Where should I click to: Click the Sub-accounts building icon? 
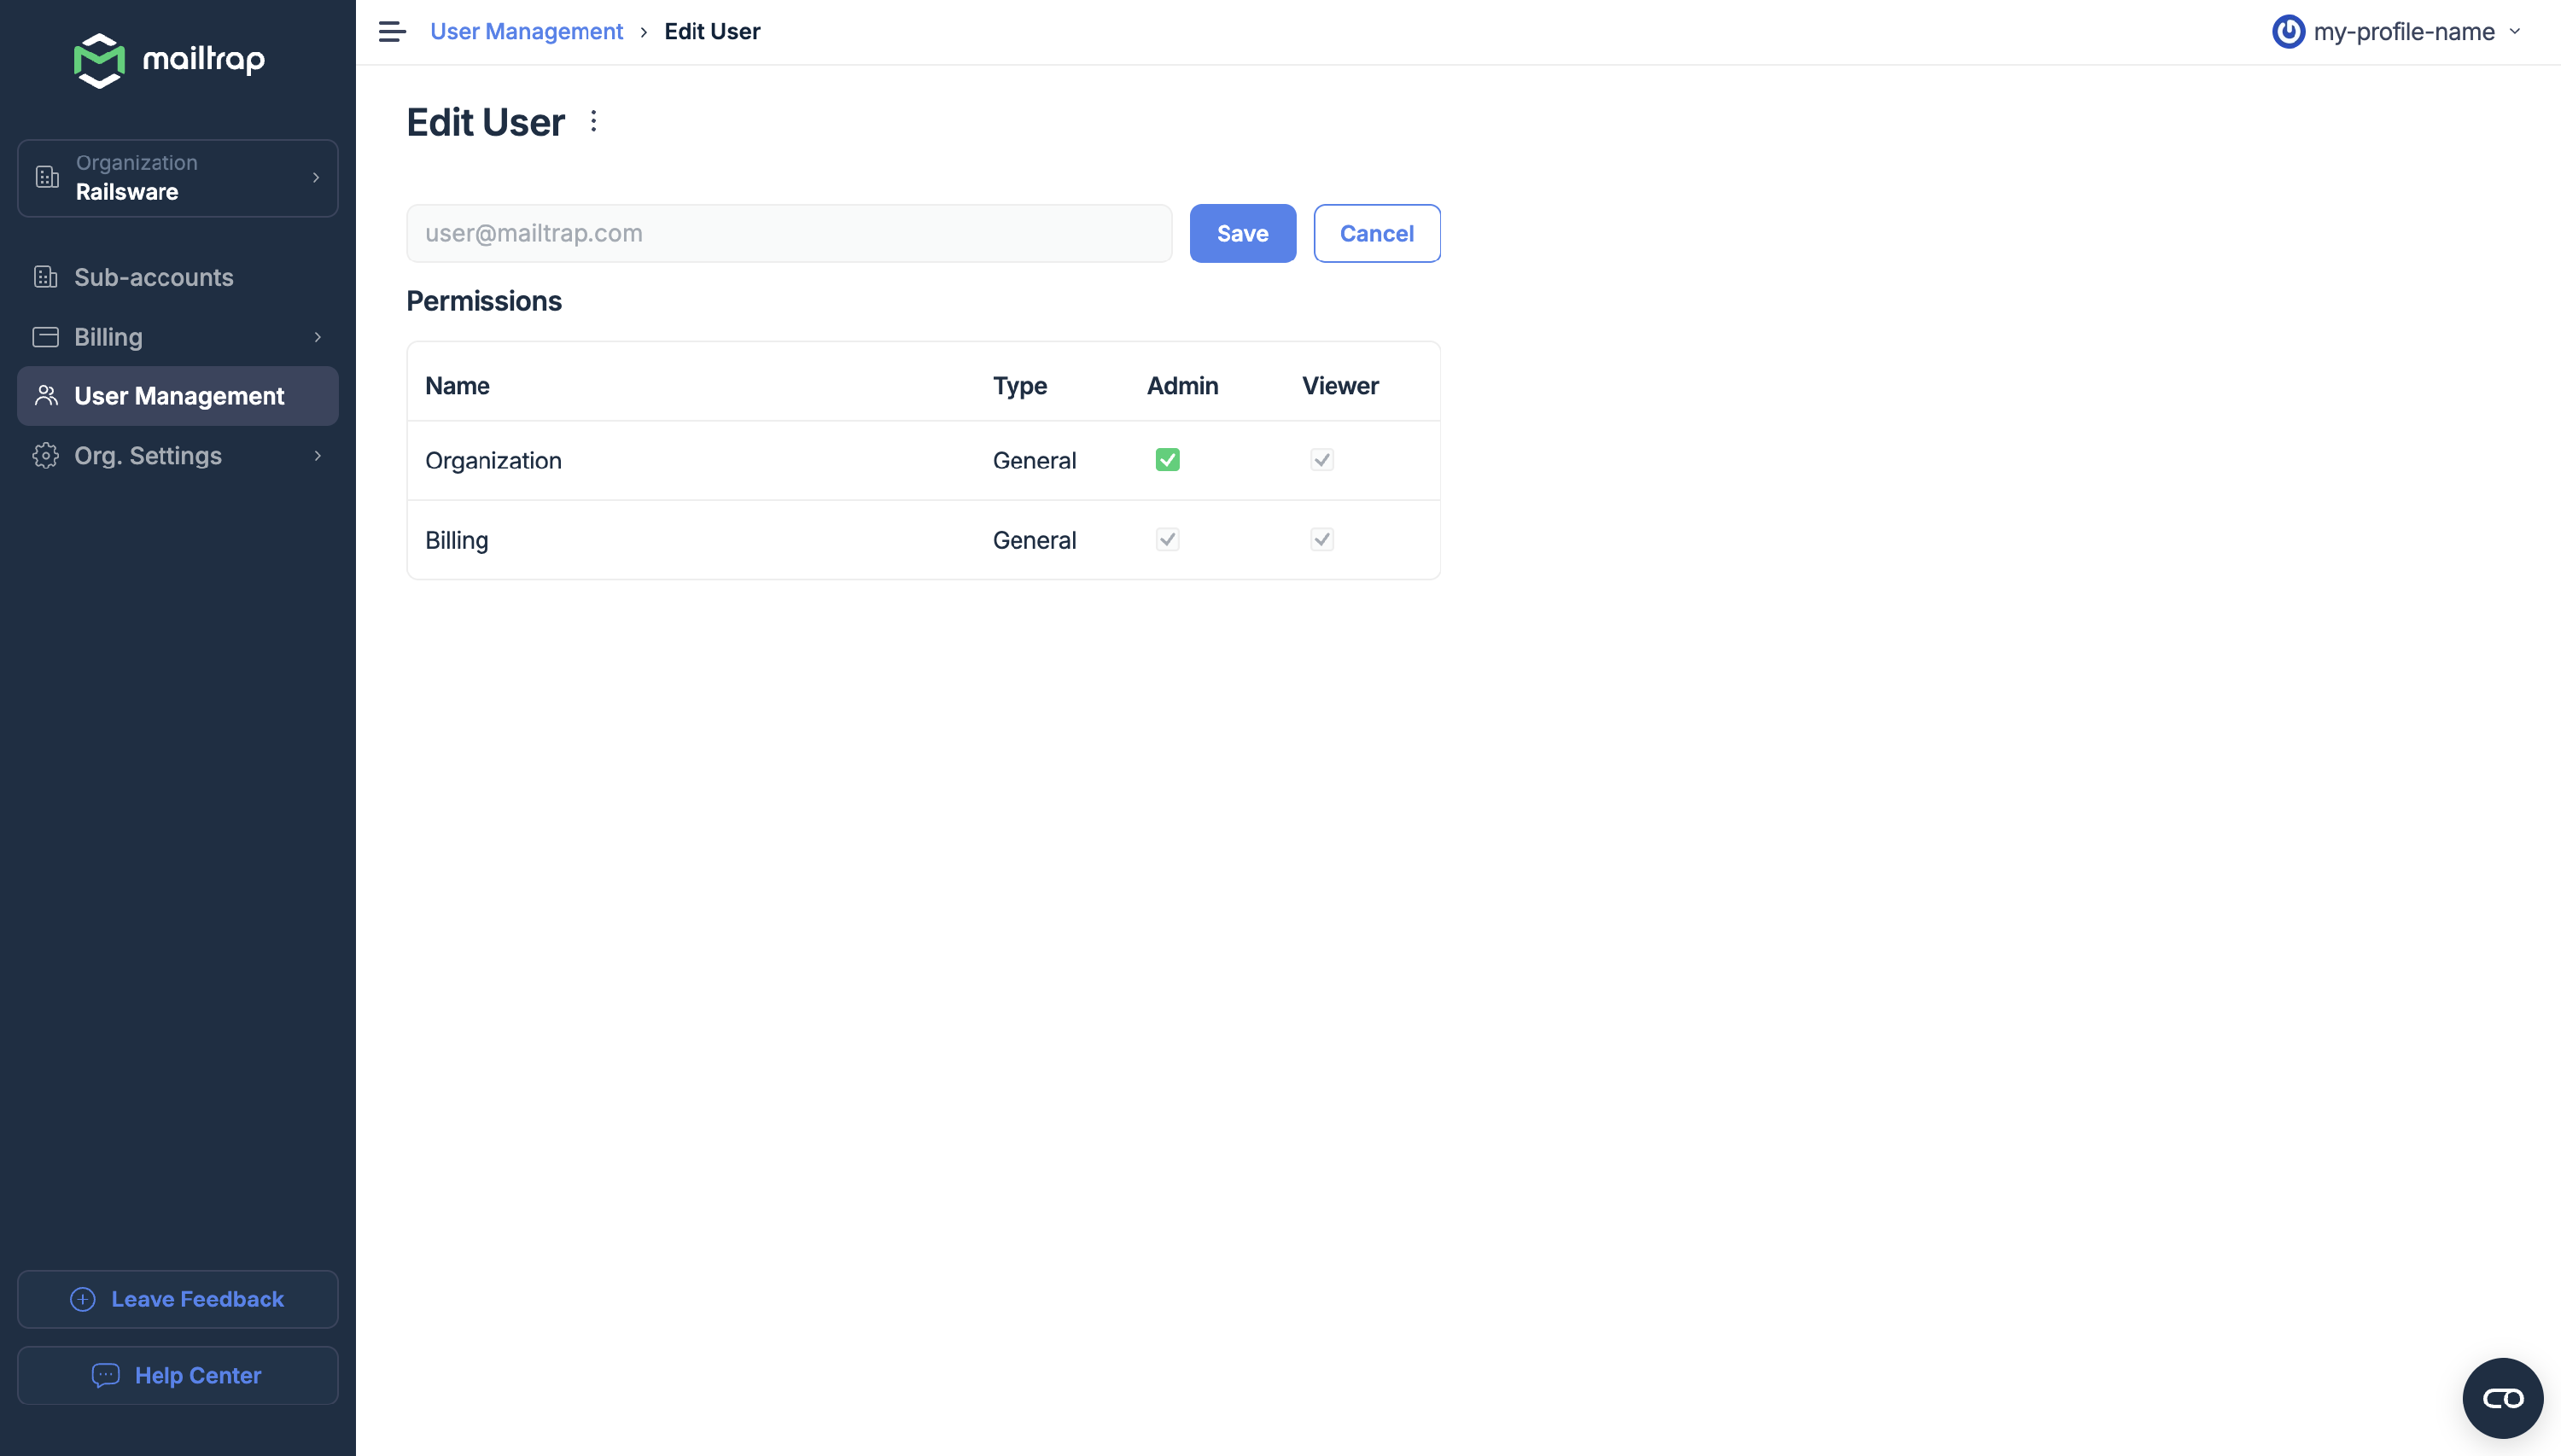click(x=46, y=277)
